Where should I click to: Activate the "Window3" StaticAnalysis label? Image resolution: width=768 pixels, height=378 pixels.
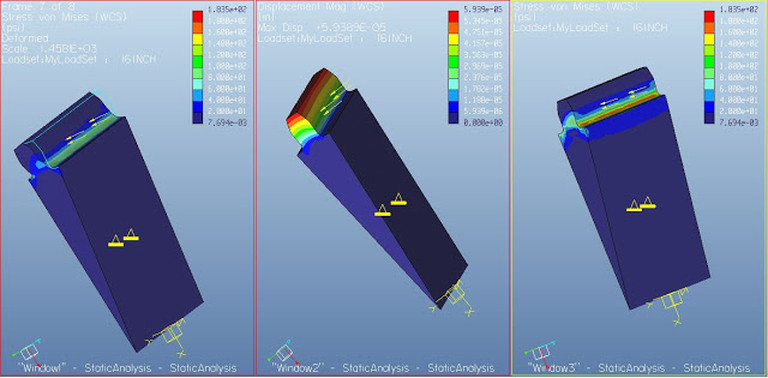click(x=639, y=368)
